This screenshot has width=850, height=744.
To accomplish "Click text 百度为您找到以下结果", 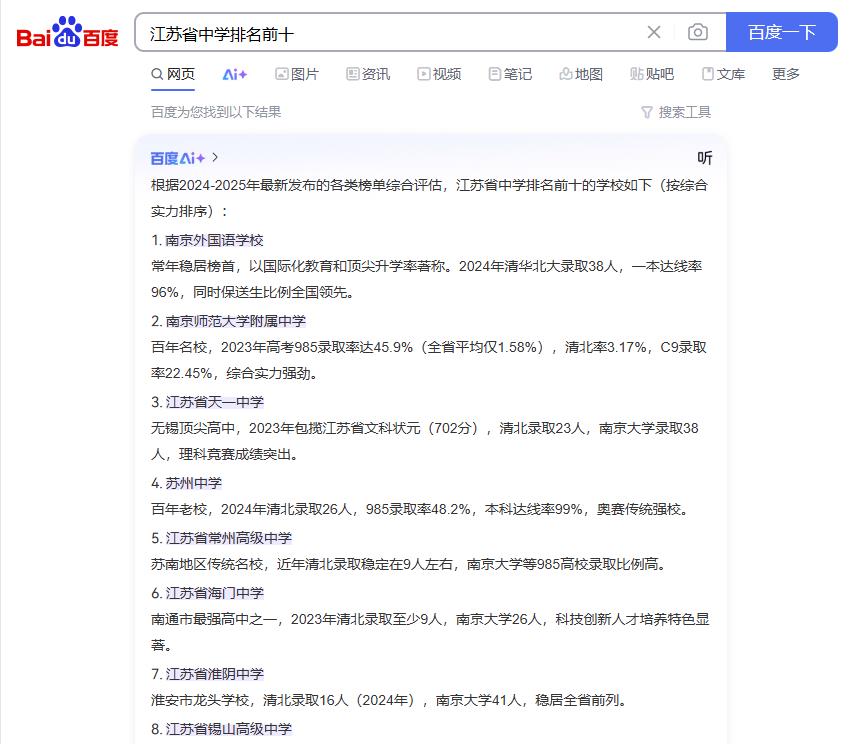I will pos(216,112).
